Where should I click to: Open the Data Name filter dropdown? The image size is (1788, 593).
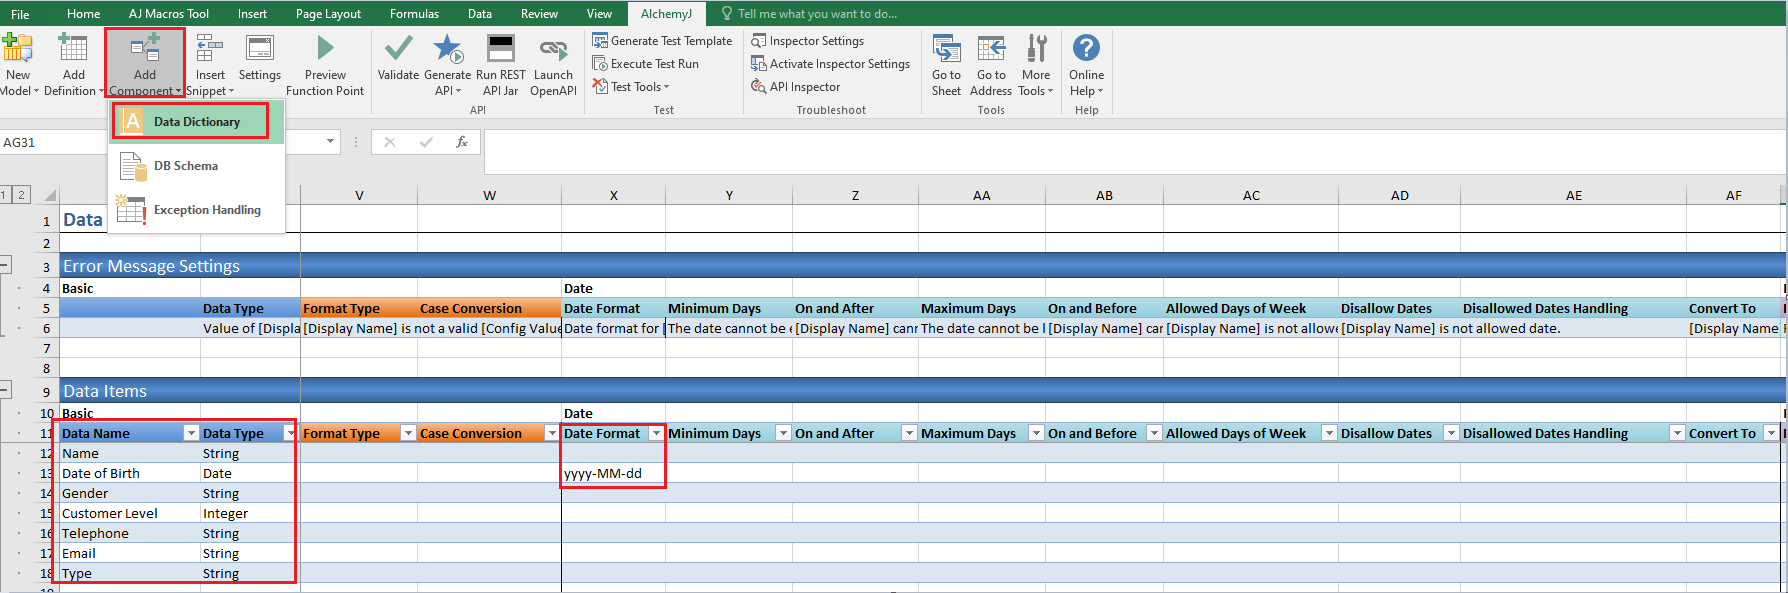click(x=191, y=433)
